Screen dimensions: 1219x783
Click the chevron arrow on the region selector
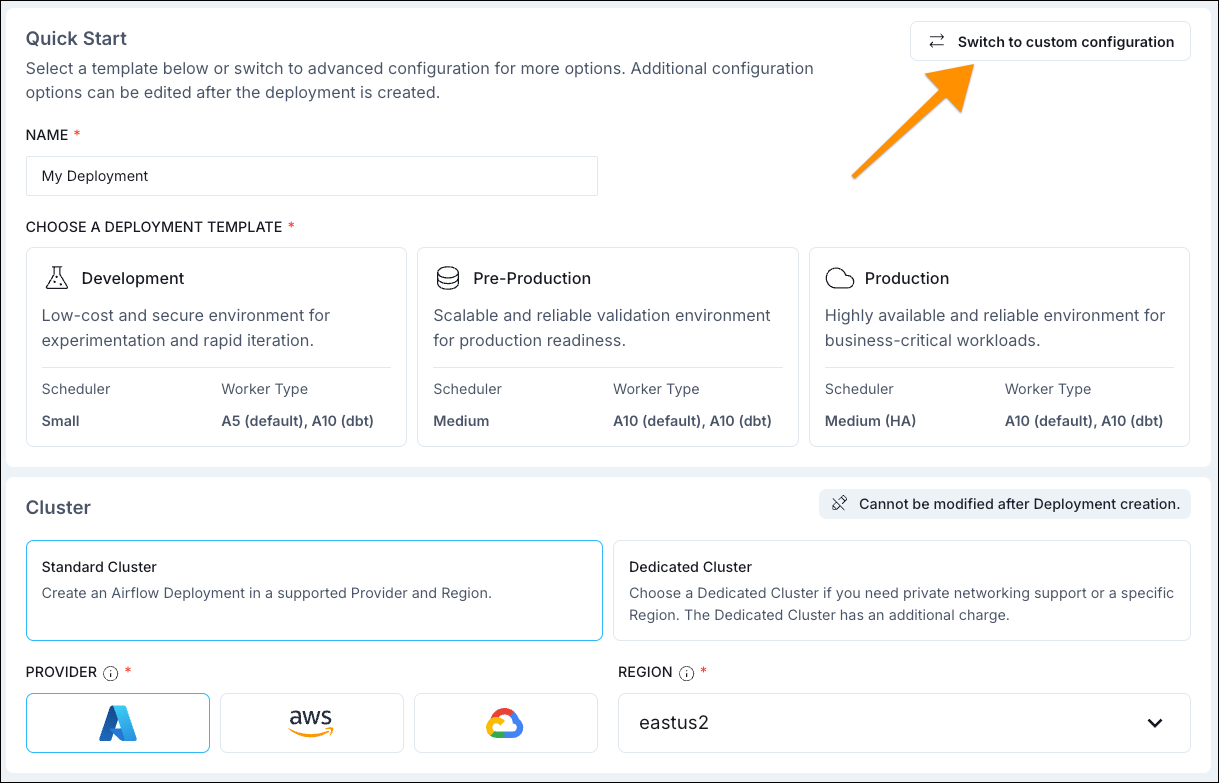[x=1155, y=722]
